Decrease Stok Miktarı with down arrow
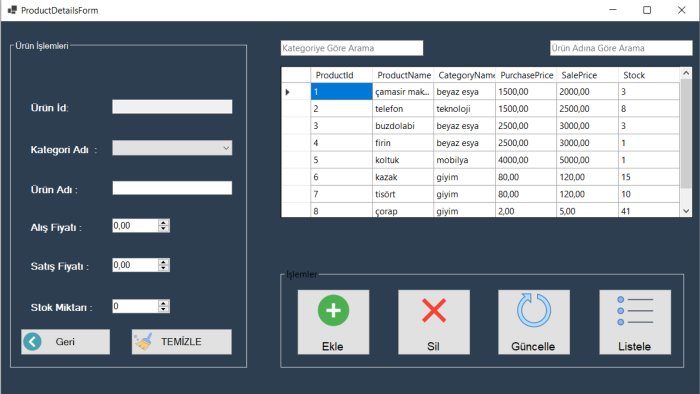Image resolution: width=700 pixels, height=394 pixels. pyautogui.click(x=164, y=309)
